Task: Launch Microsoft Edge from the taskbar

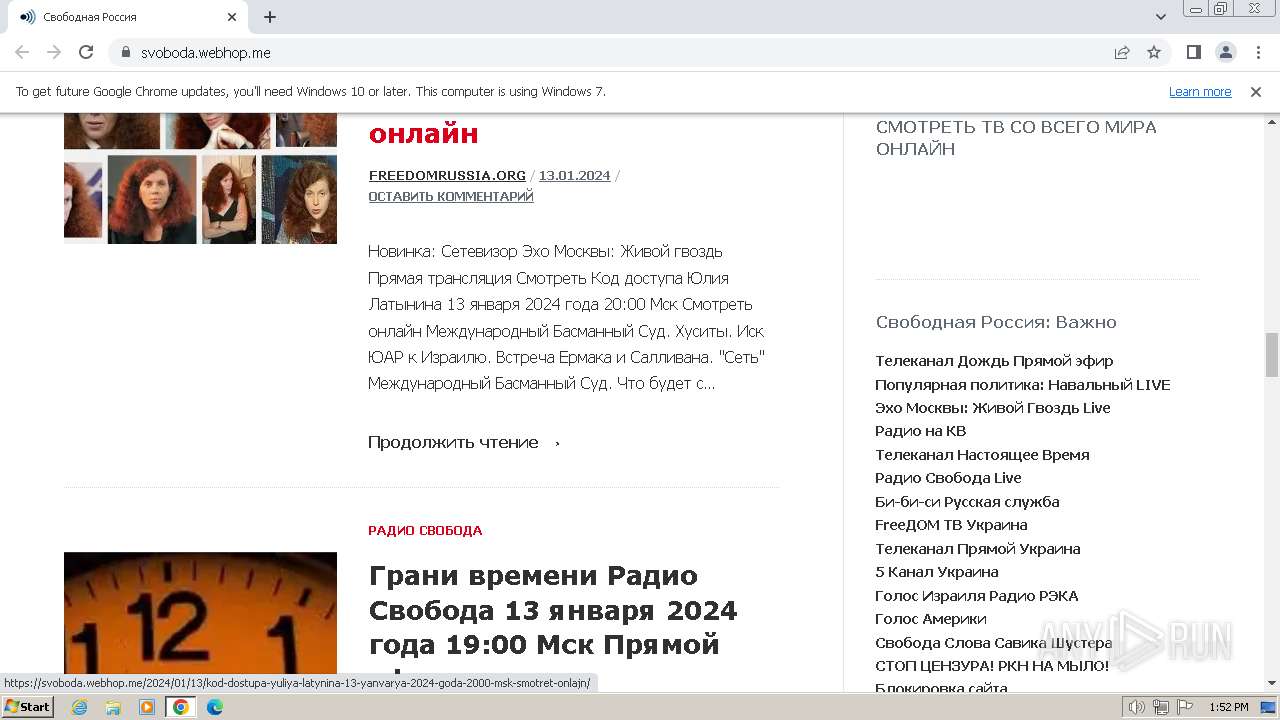Action: point(215,707)
